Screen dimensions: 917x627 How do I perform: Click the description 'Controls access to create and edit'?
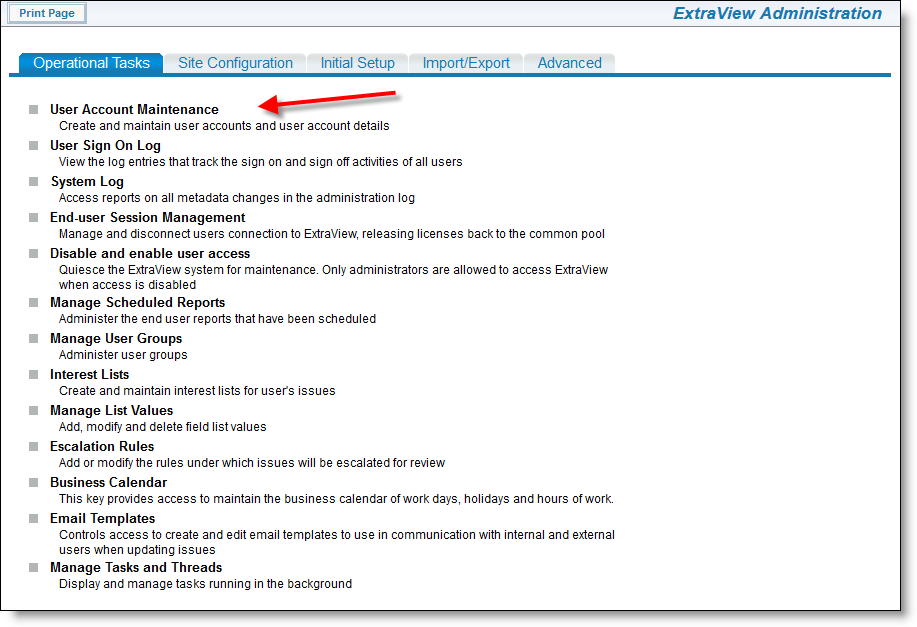(x=337, y=542)
